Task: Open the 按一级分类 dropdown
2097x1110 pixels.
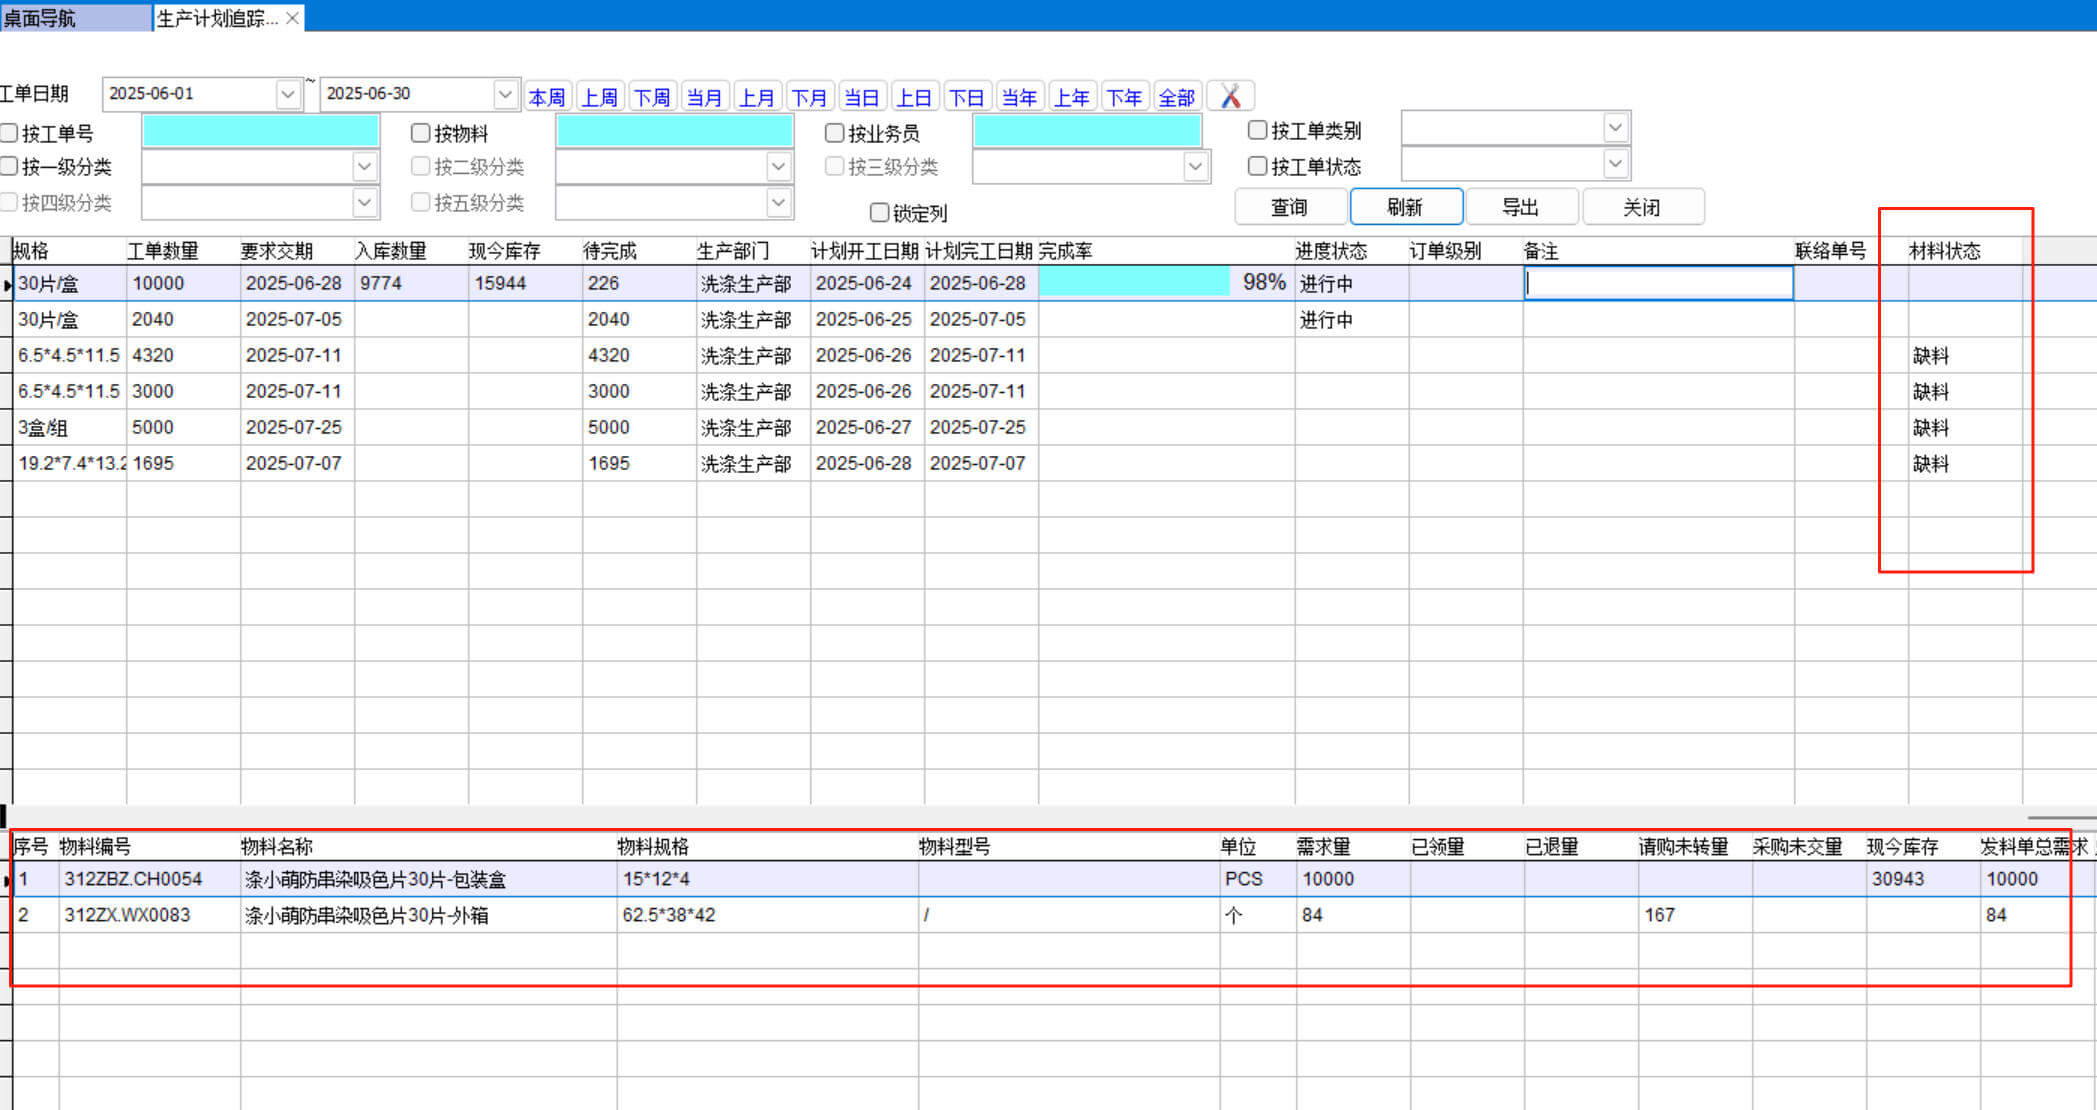Action: pos(364,166)
